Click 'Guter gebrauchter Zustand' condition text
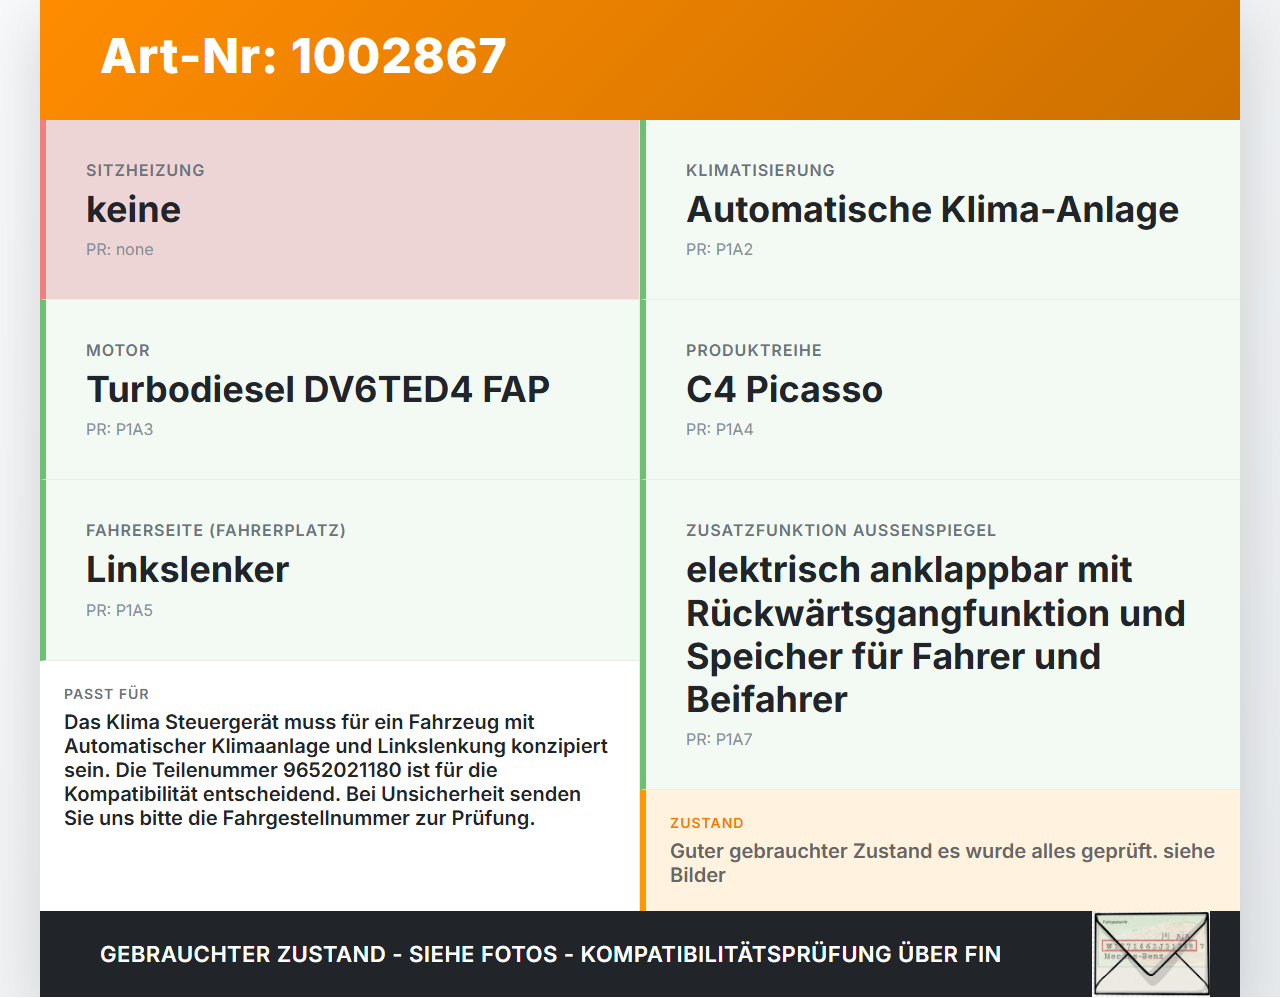 point(942,862)
